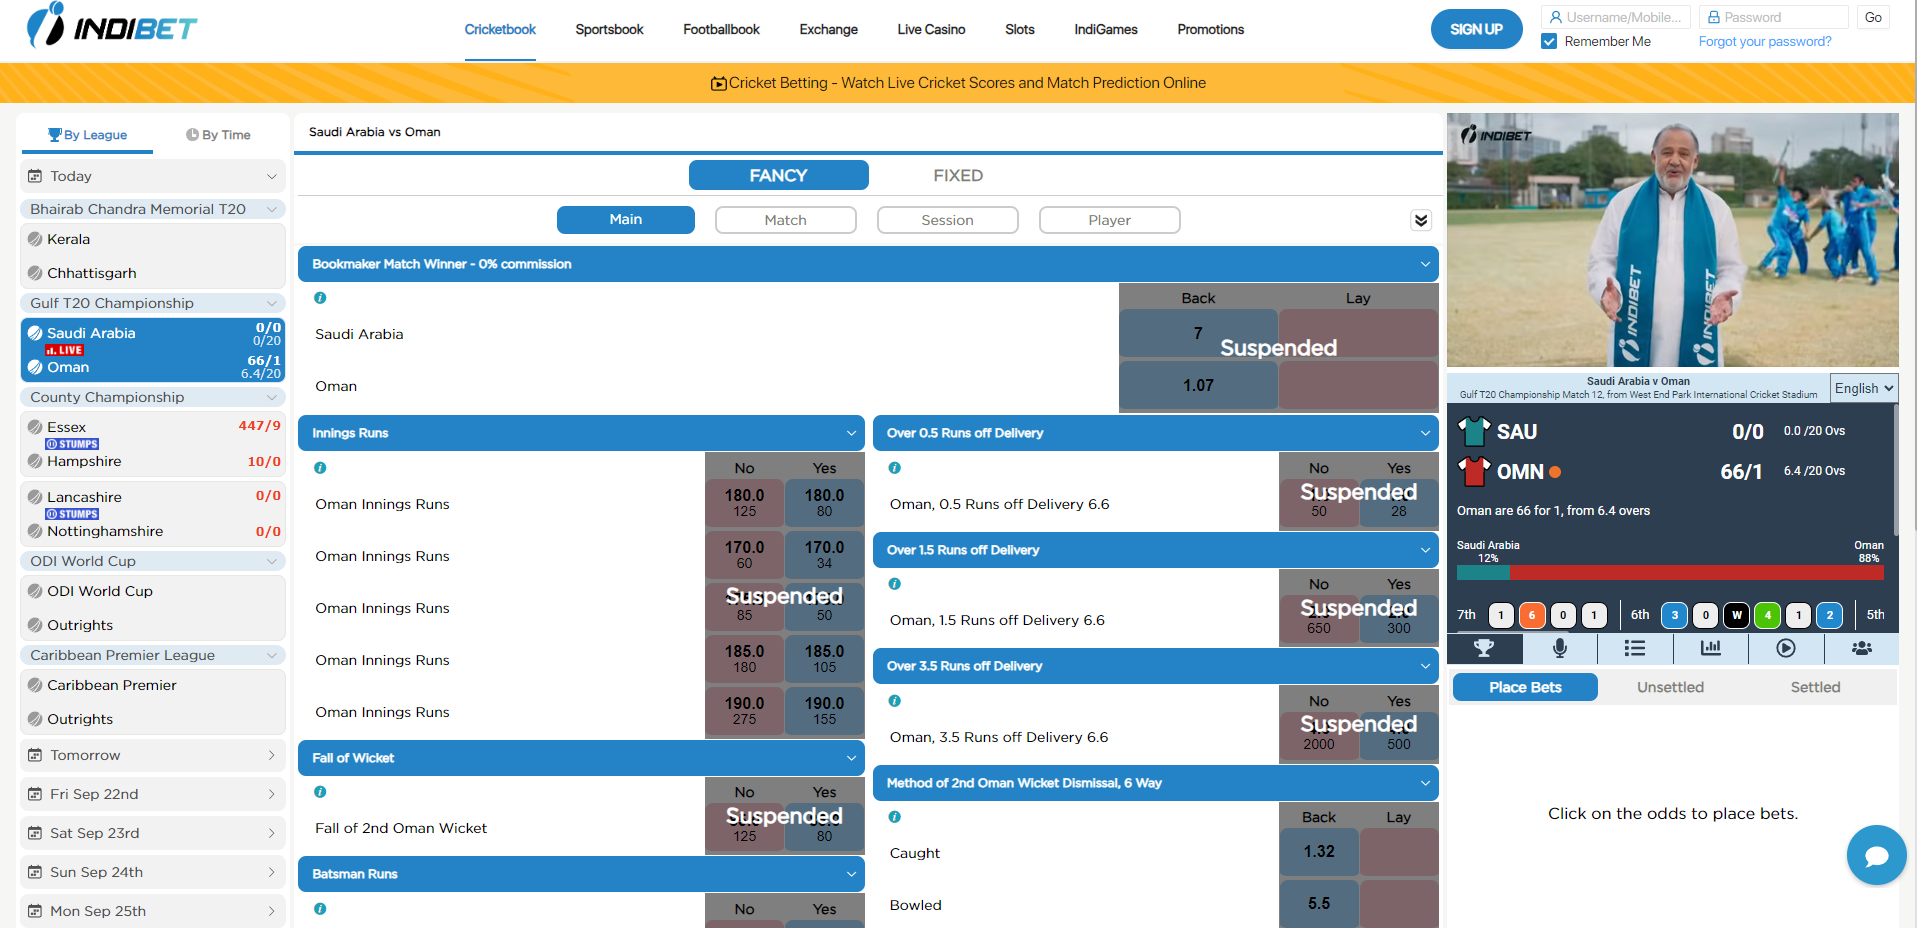The width and height of the screenshot is (1917, 928).
Task: Click the orange 6 ball marker
Action: pyautogui.click(x=1532, y=615)
